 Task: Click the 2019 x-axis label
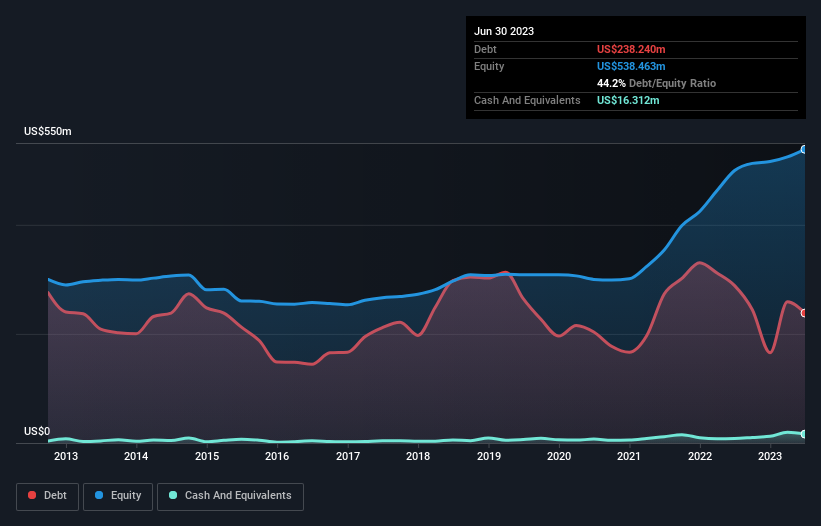489,456
